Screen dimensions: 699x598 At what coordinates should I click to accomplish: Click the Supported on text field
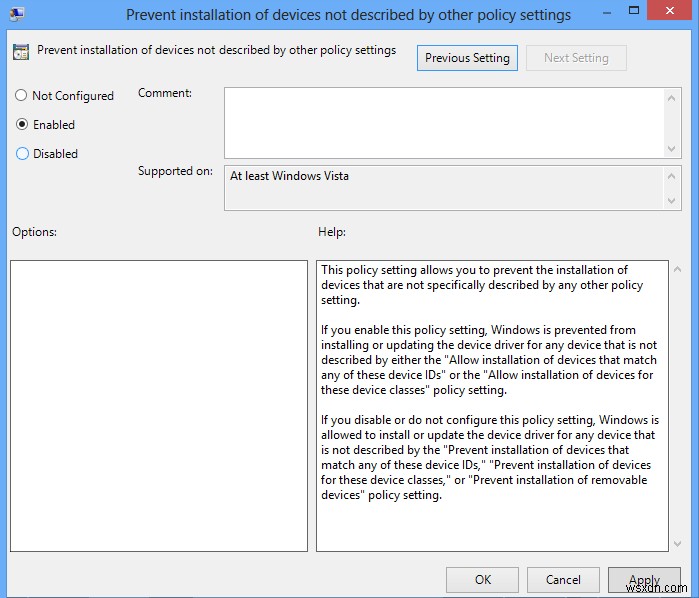tap(444, 188)
